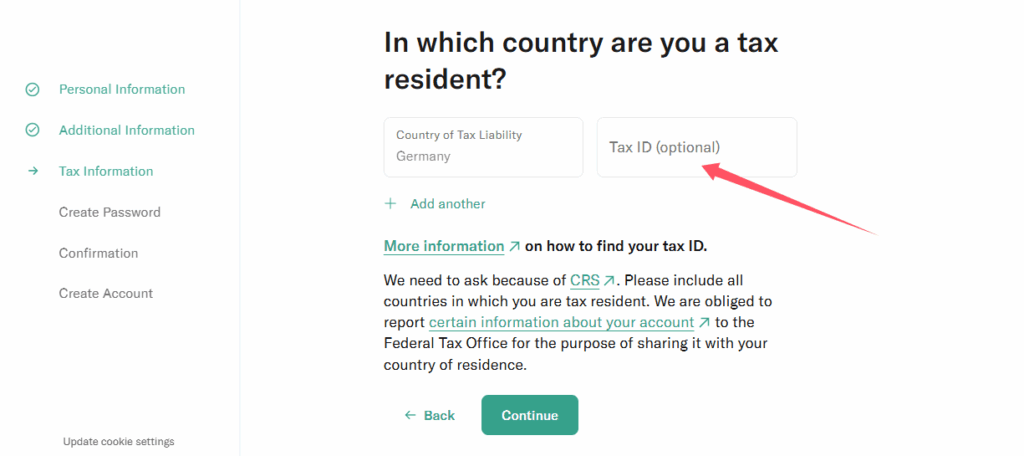The image size is (1024, 456).
Task: Open the Country of Tax Liability dropdown
Action: (483, 147)
